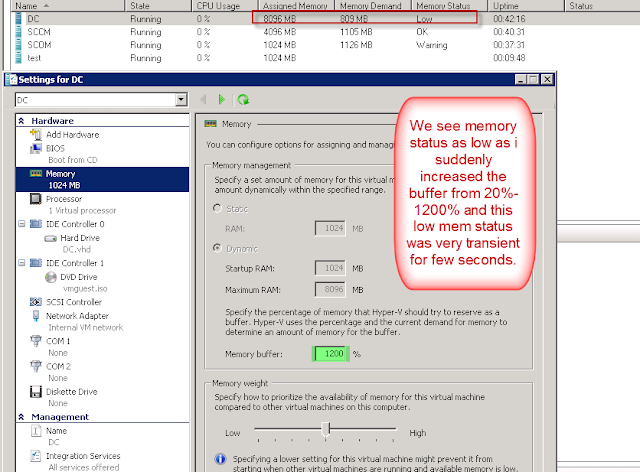Select the Memory 1024 MB tree item
Screen dimensions: 640x472
(102, 179)
